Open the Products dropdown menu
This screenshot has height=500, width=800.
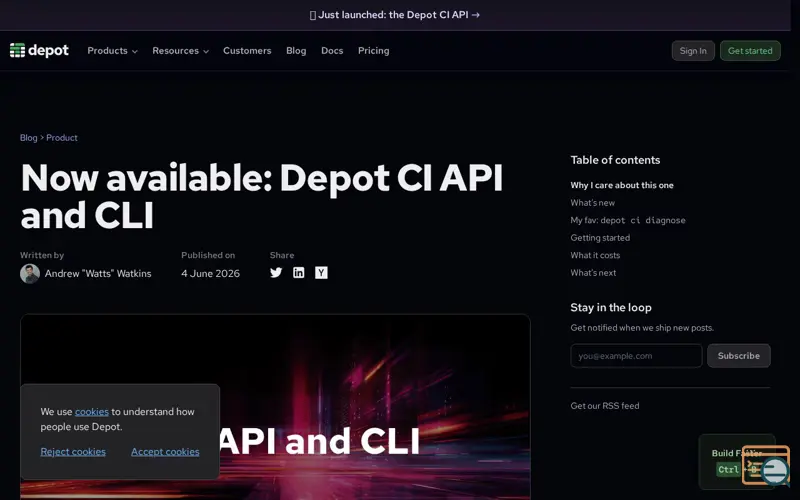click(x=112, y=51)
